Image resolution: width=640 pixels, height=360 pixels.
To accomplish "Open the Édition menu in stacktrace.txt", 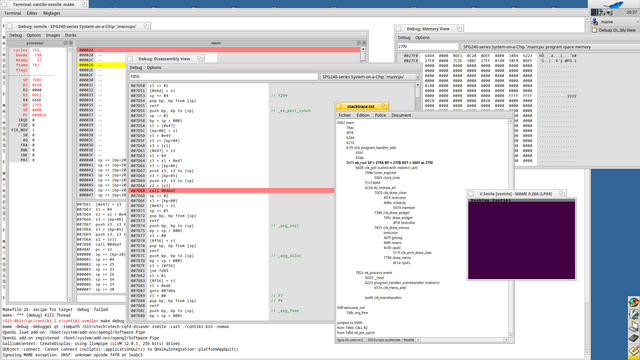I will tap(363, 115).
